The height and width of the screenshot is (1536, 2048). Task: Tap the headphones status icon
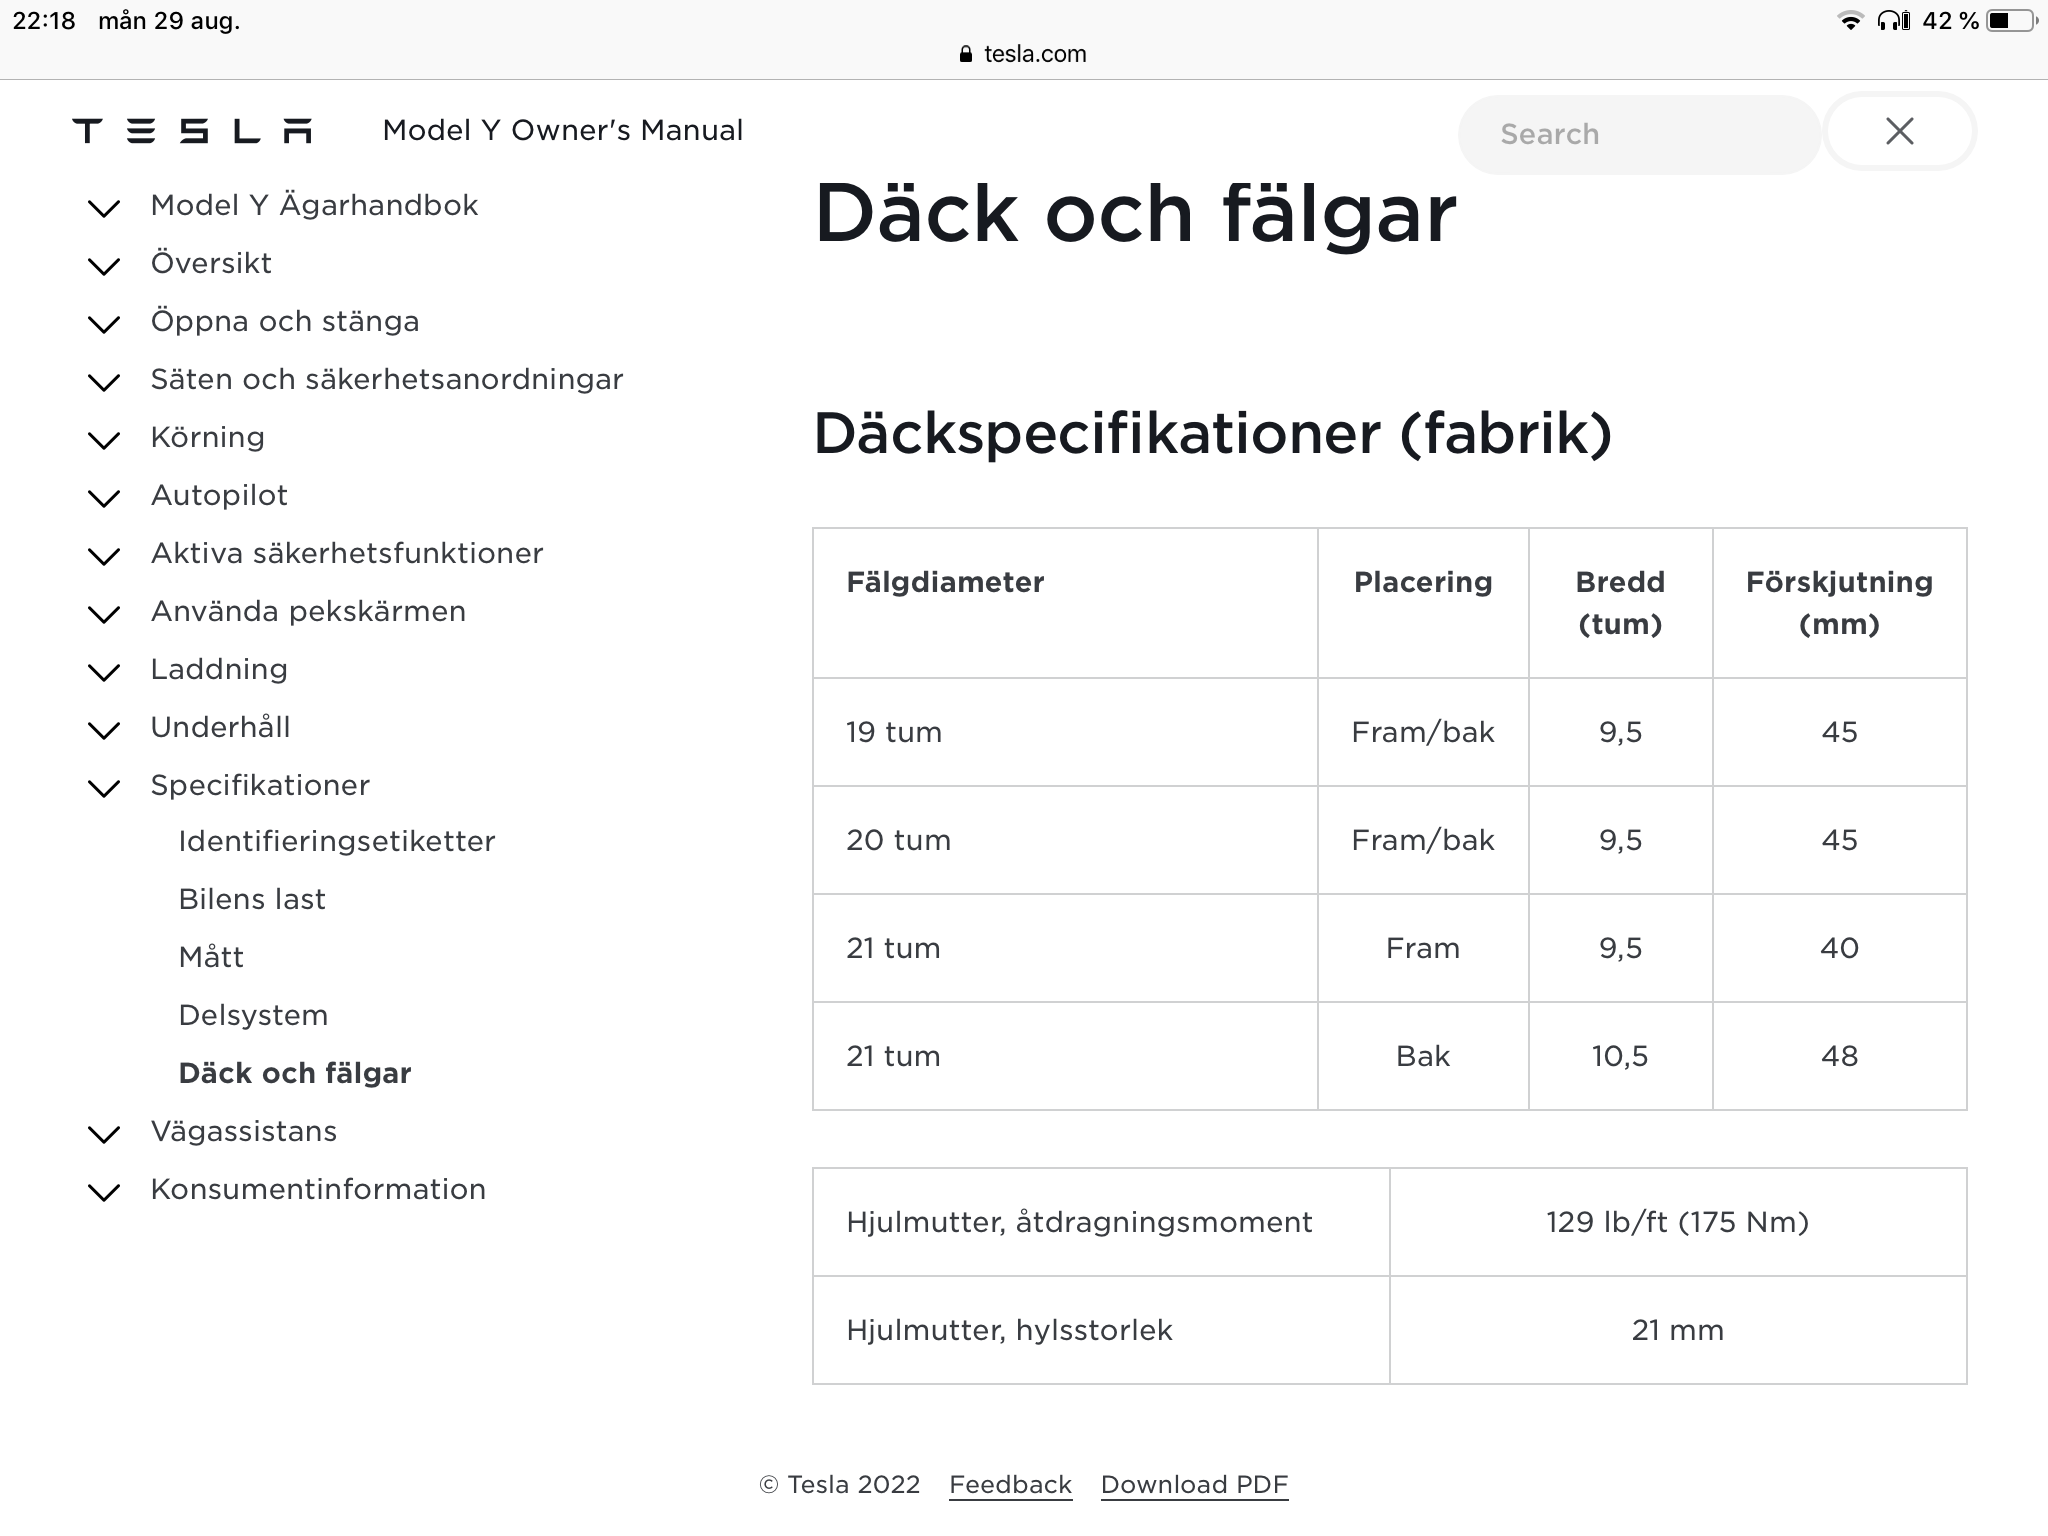[1893, 21]
